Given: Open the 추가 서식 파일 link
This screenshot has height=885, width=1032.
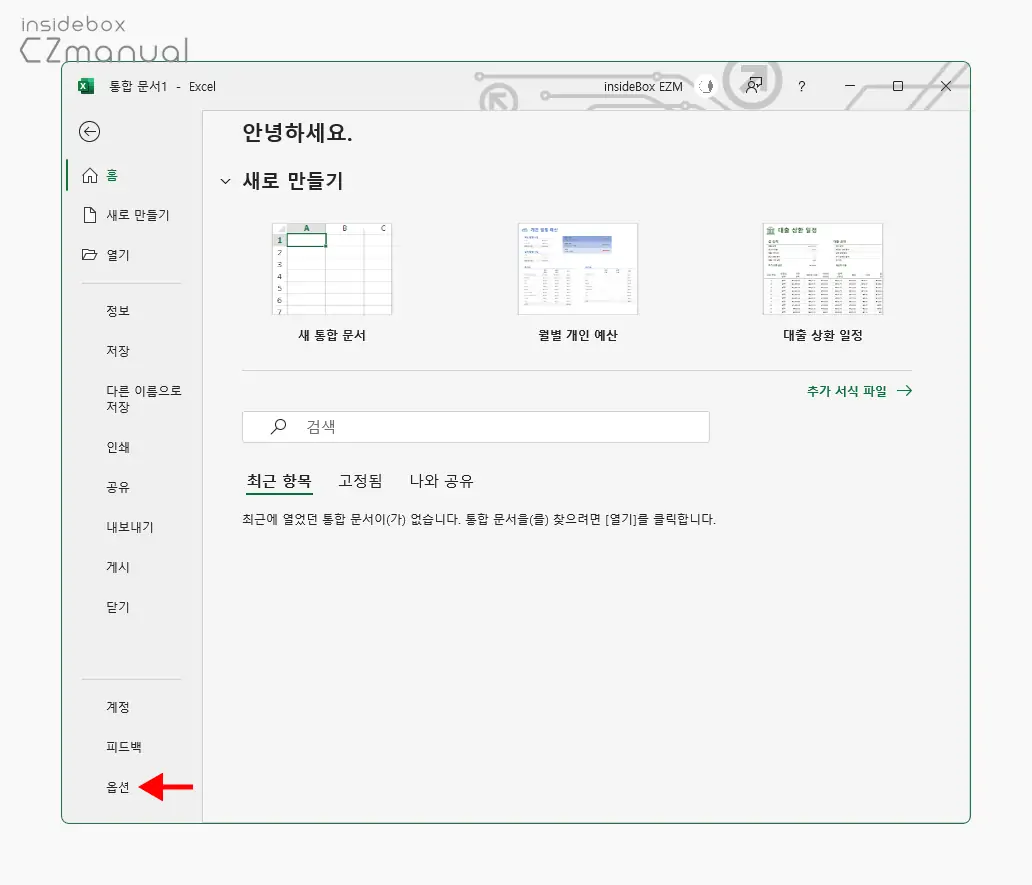Looking at the screenshot, I should [x=846, y=391].
